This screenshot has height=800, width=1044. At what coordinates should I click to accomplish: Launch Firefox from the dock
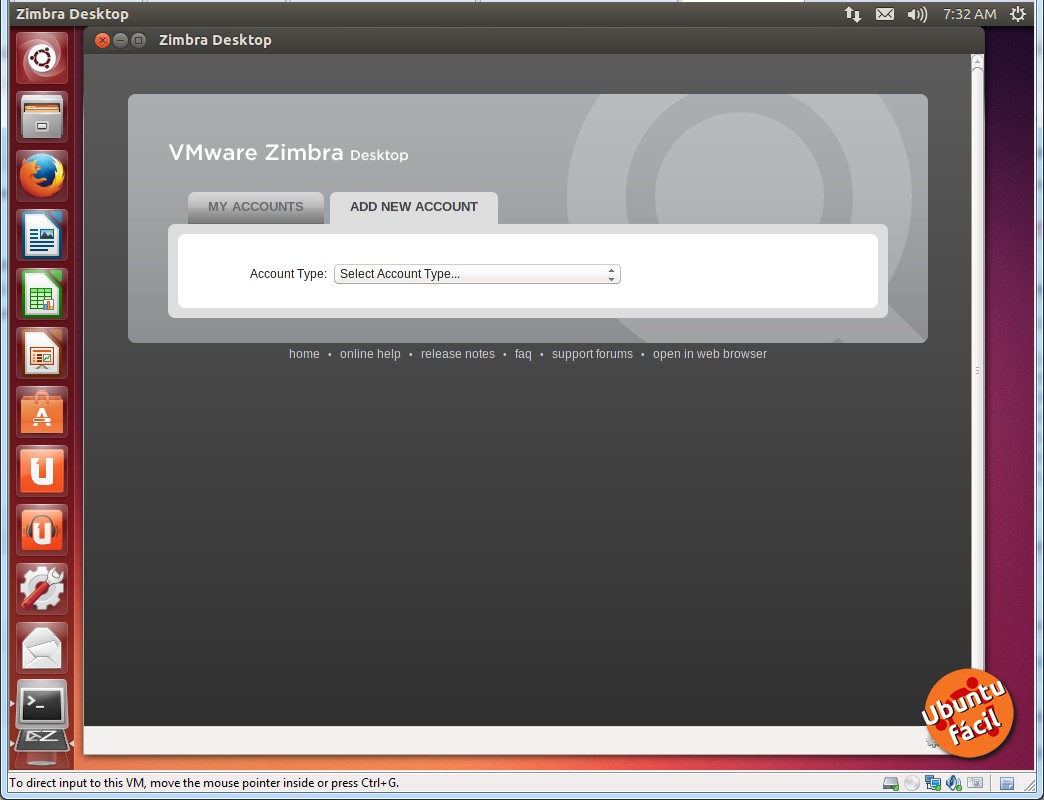point(42,176)
